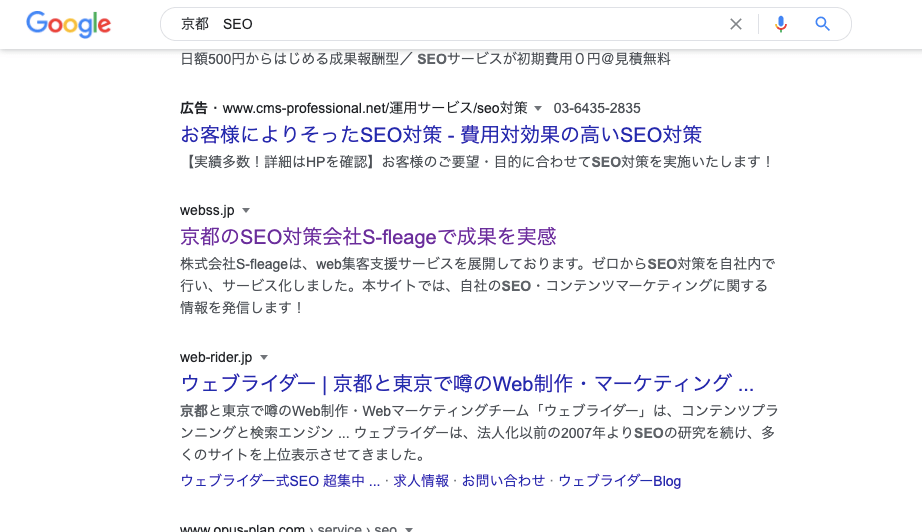Click ad phone number 03-6435-2835
Image resolution: width=922 pixels, height=532 pixels.
click(597, 108)
